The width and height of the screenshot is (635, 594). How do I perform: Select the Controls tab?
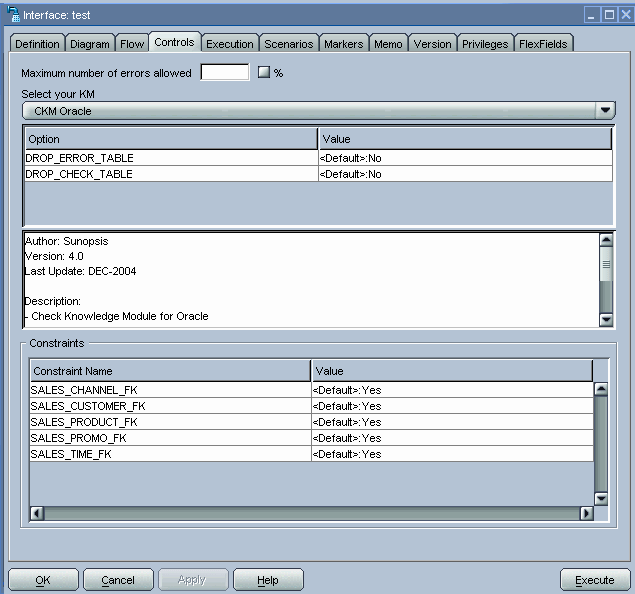(x=175, y=42)
